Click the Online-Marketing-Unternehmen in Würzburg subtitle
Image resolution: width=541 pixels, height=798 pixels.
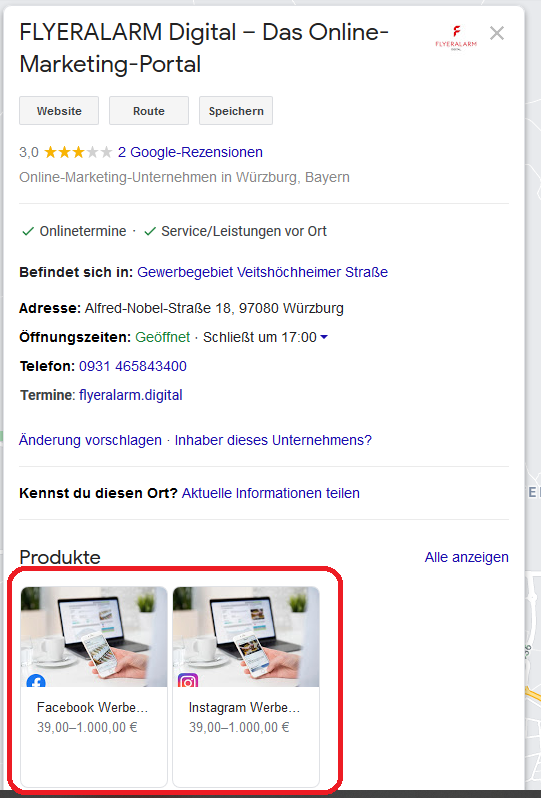pos(184,177)
